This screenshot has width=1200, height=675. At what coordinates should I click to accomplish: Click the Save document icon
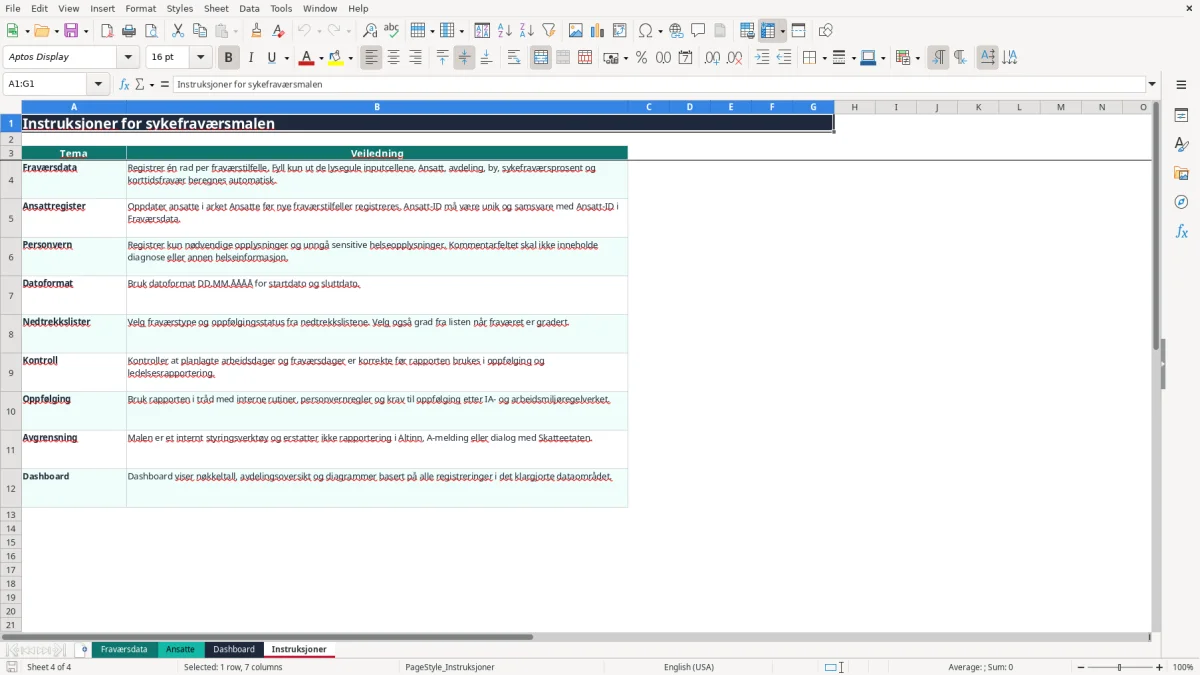(x=71, y=30)
